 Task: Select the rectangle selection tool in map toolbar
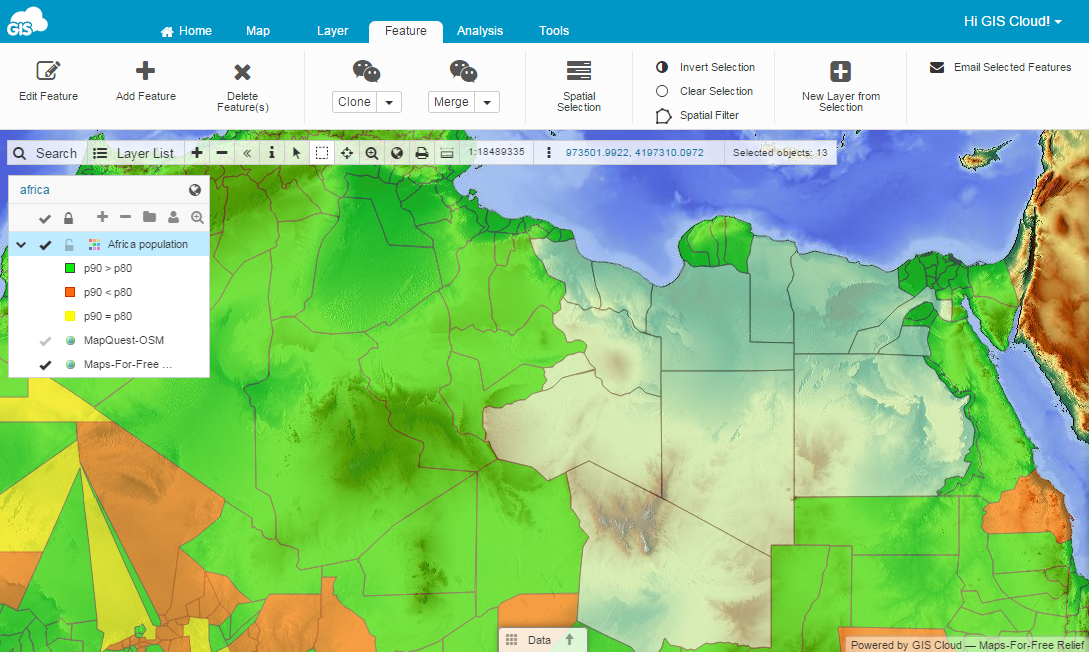pyautogui.click(x=321, y=153)
